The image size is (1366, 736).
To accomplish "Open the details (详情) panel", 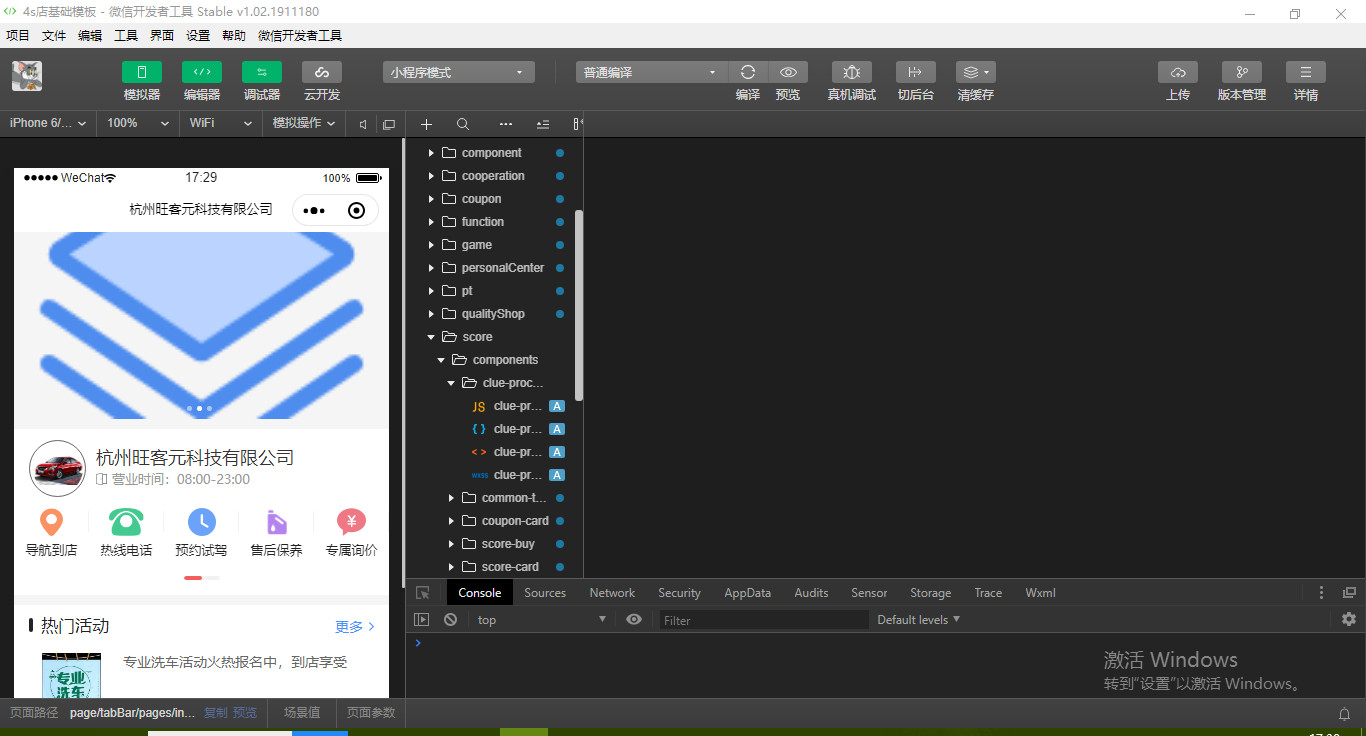I will point(1306,72).
